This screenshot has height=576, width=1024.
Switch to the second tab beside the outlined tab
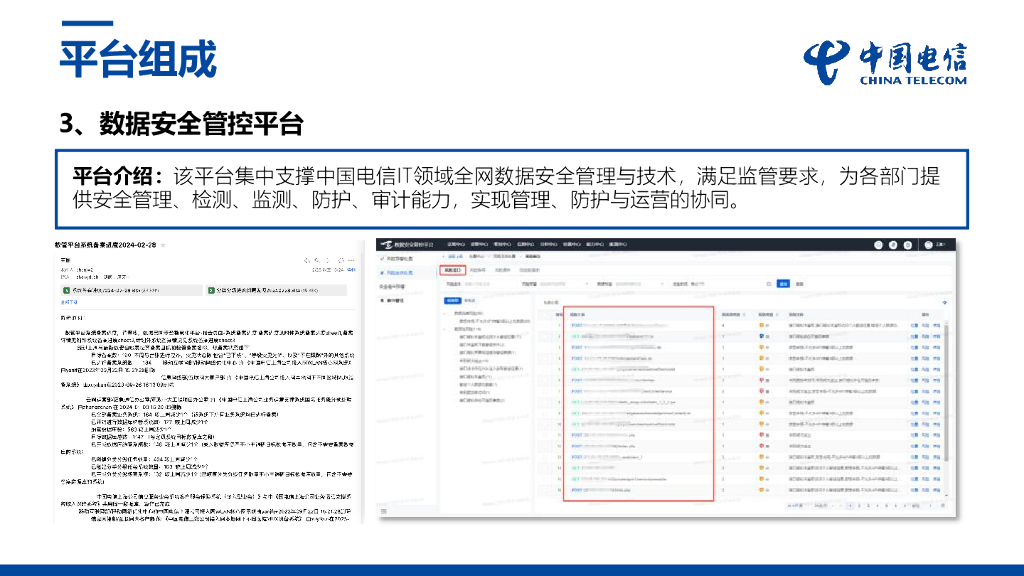(x=477, y=270)
